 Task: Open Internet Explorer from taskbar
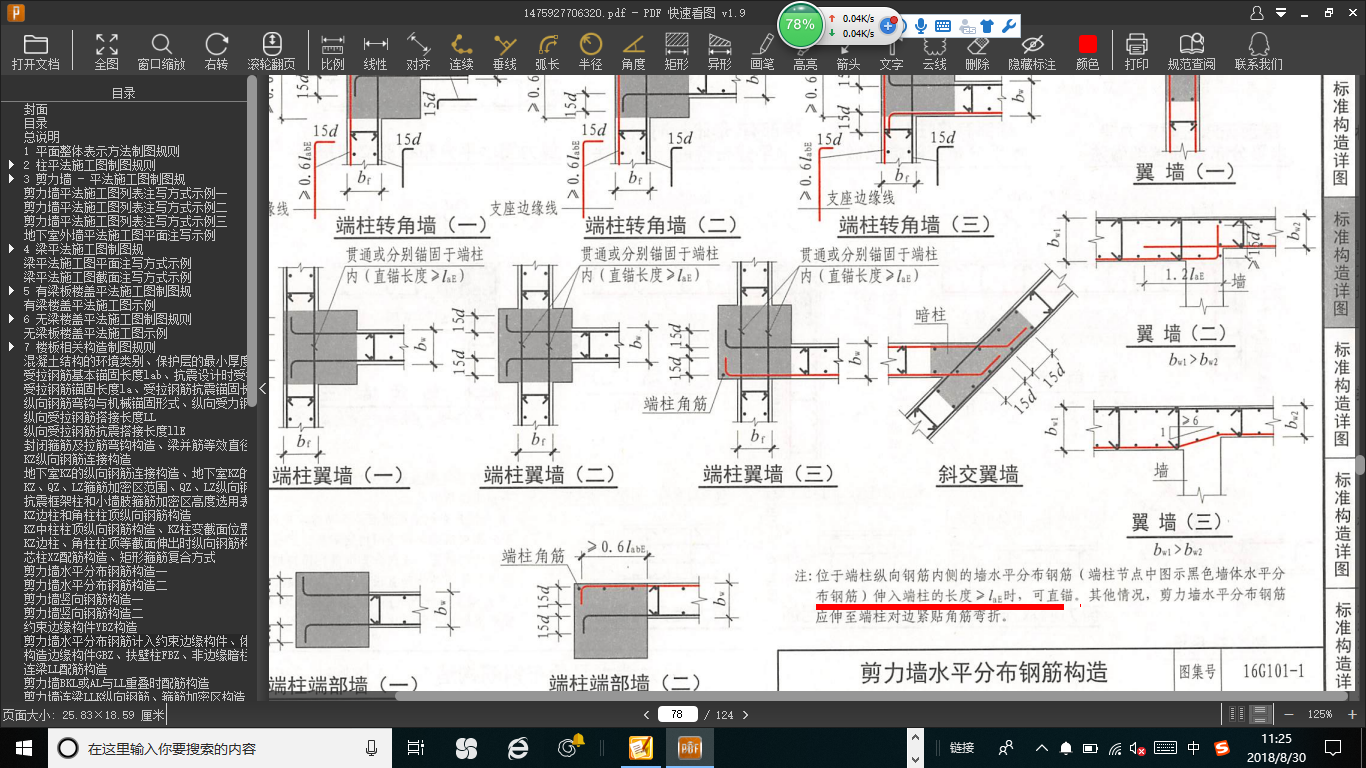[x=517, y=747]
